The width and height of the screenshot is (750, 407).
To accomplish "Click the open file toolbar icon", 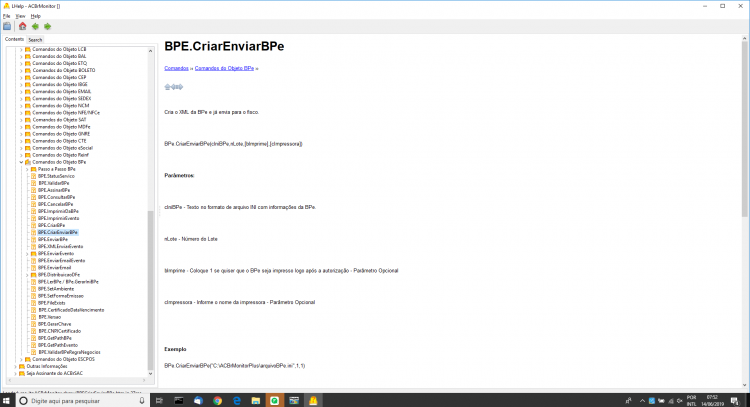I will pyautogui.click(x=7, y=26).
